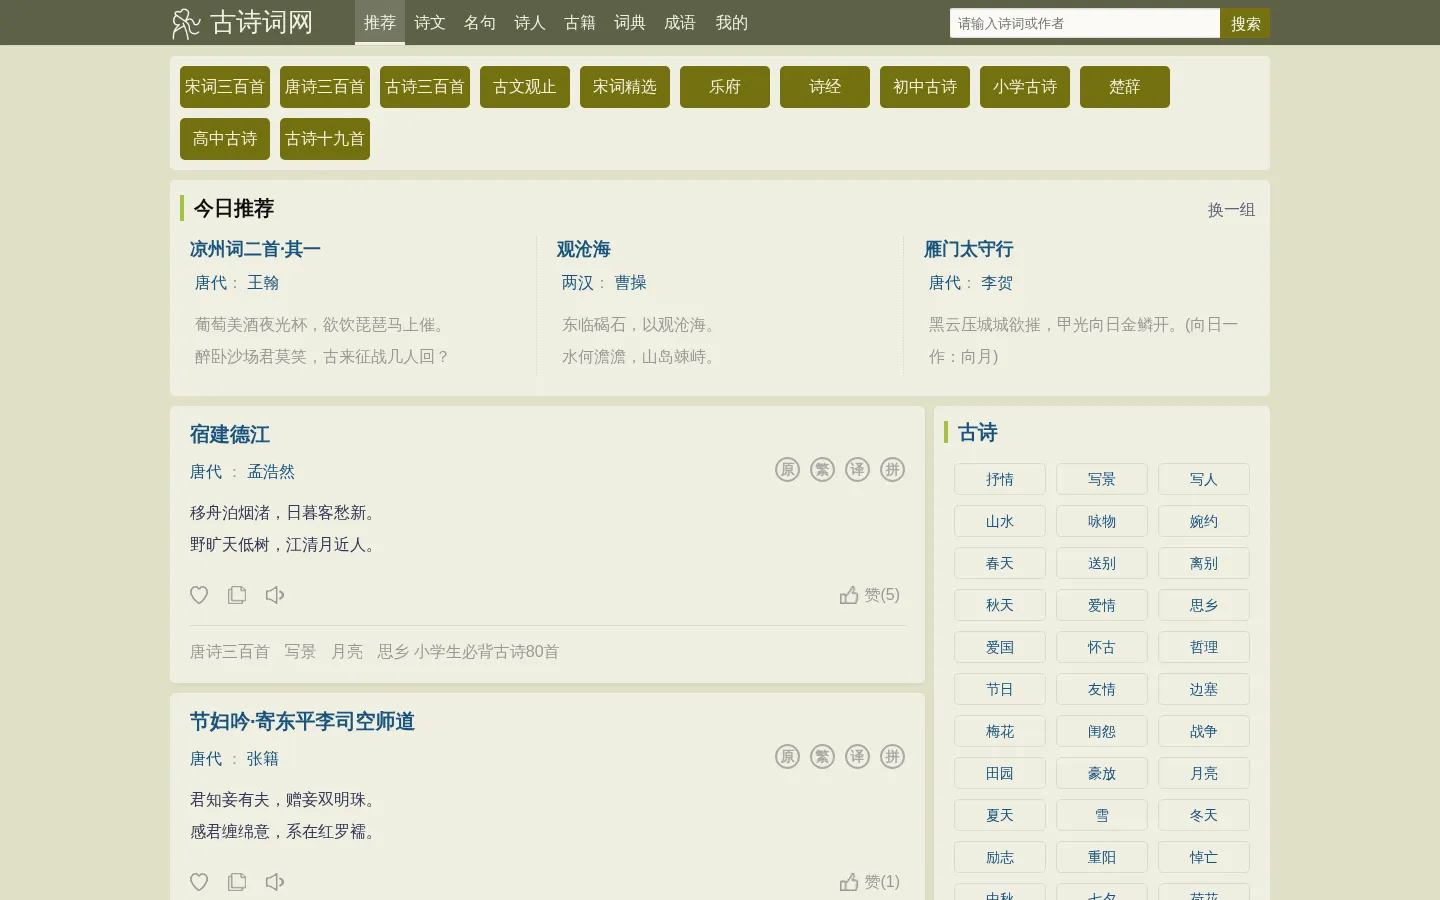The height and width of the screenshot is (900, 1440).
Task: Like 节妇吟 with the 赞(1) thumb
Action: 870,882
